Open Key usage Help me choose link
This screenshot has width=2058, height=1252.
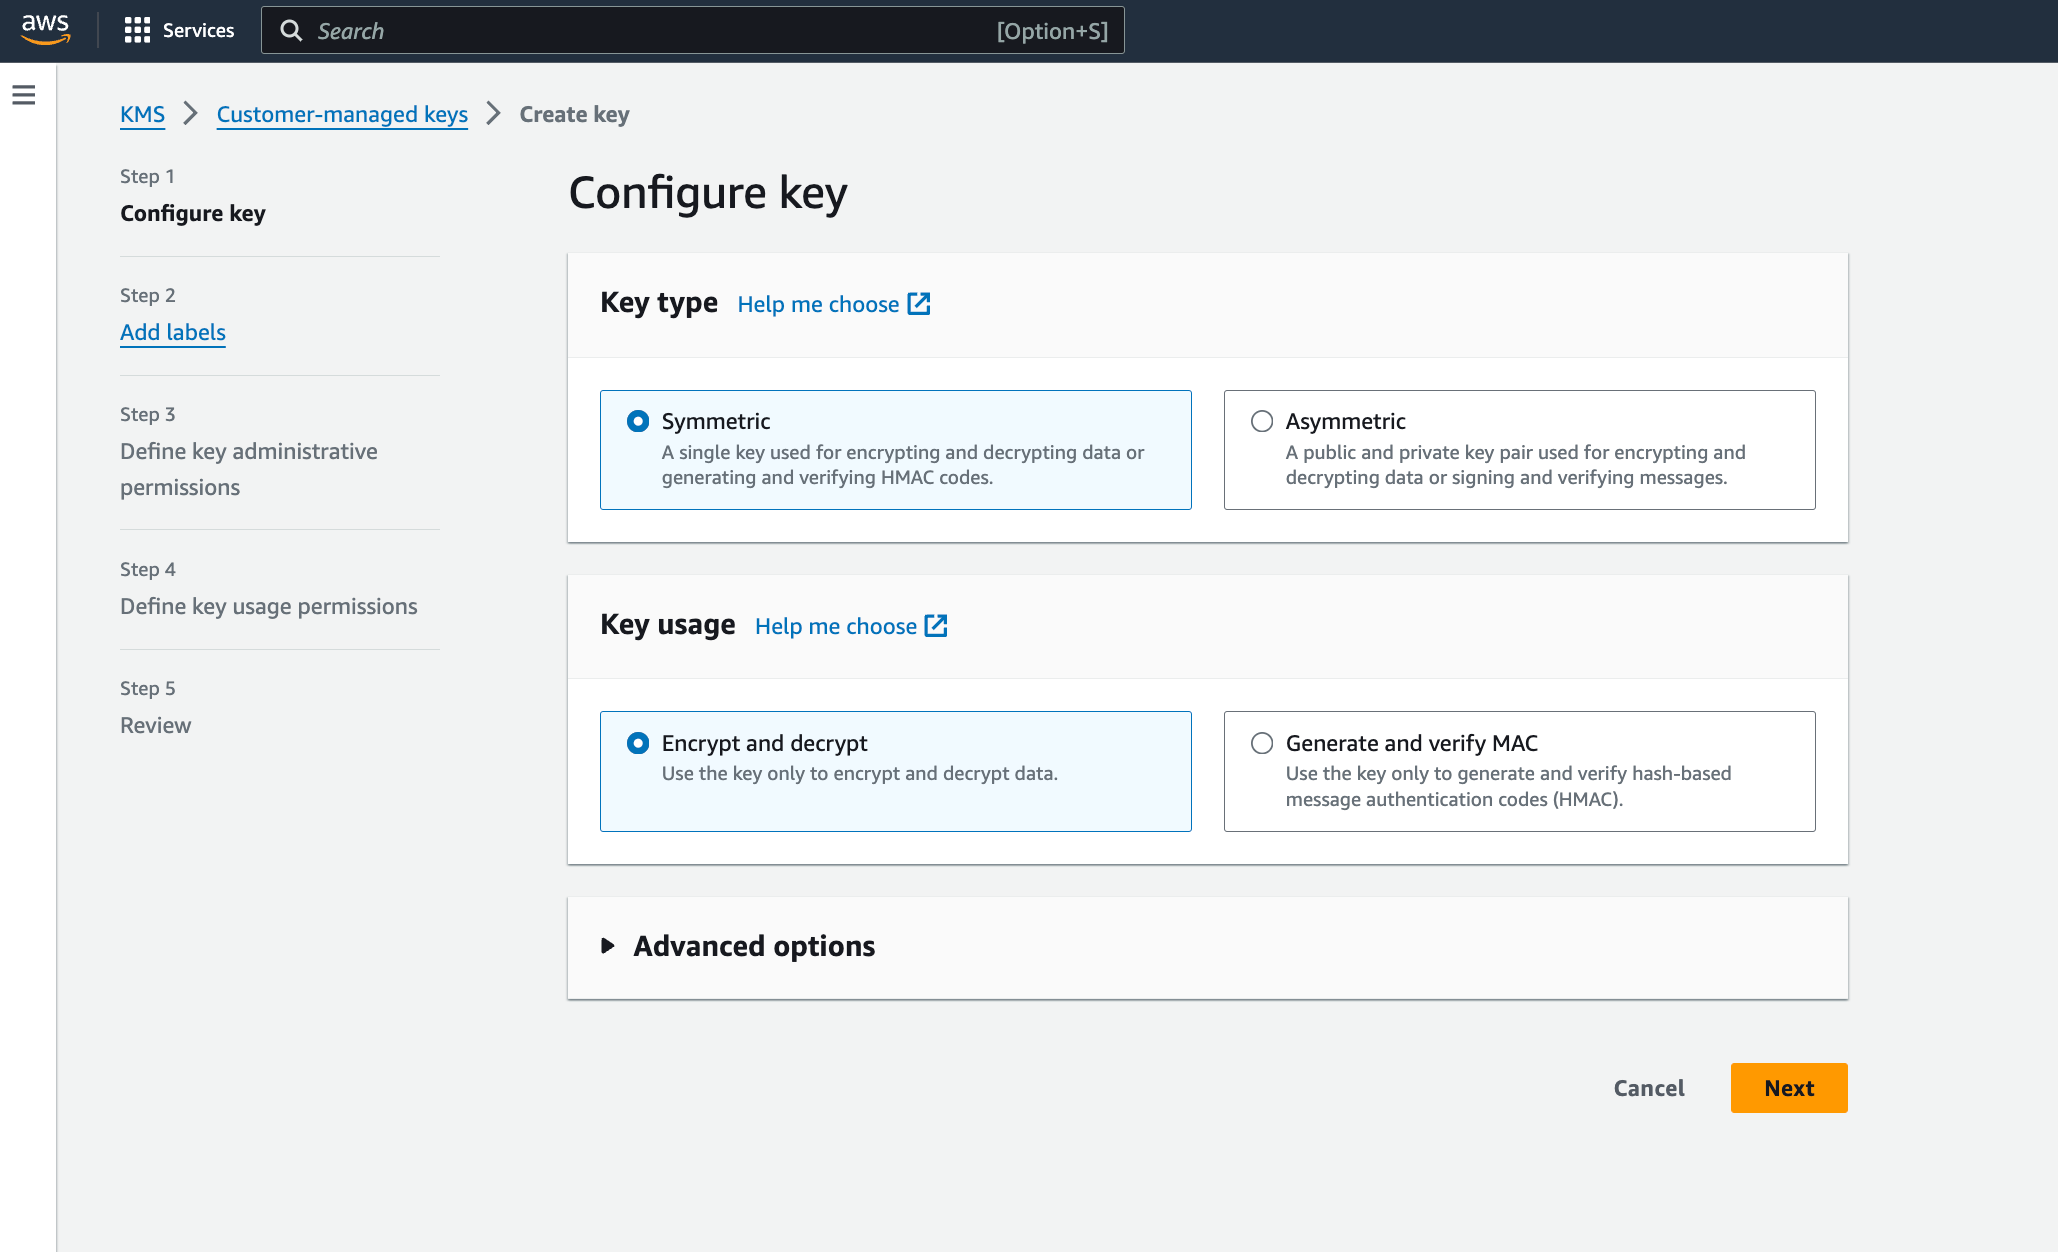pos(835,626)
